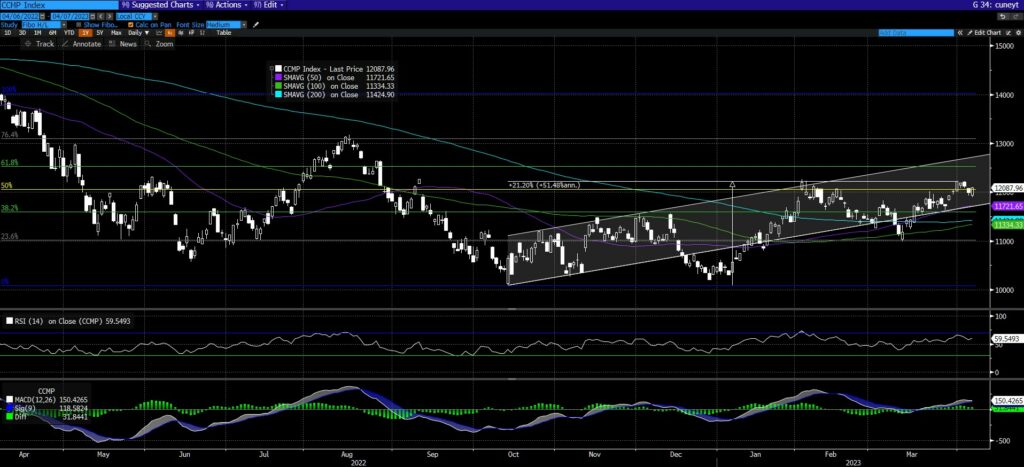Viewport: 1024px width, 467px height.
Task: Activate the Zoom magnifier tool
Action: point(158,44)
